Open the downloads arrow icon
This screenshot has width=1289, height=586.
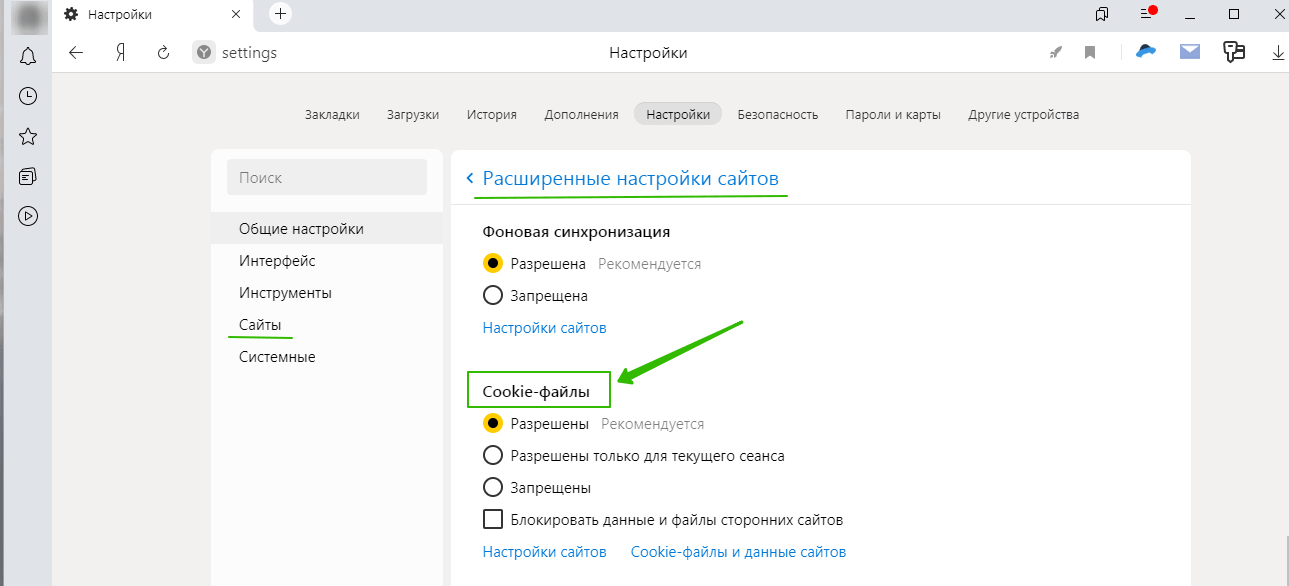point(1278,53)
